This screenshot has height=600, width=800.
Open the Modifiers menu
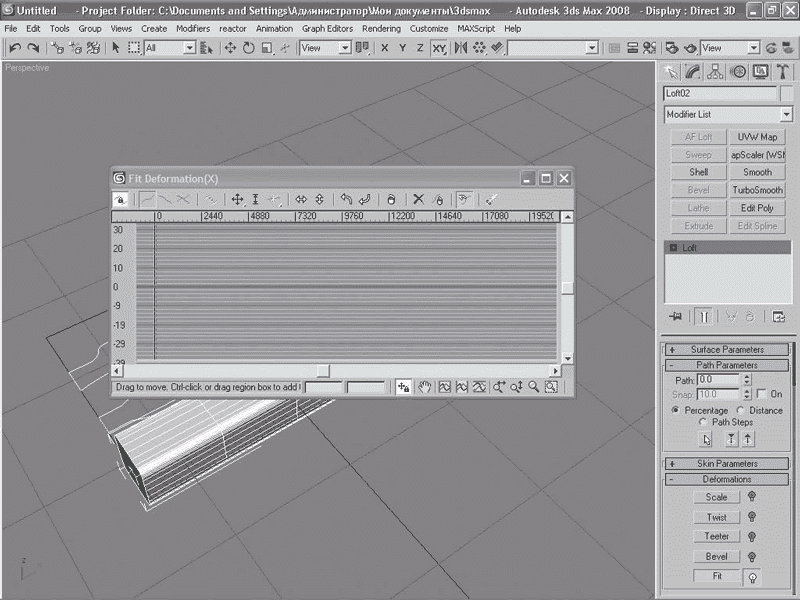click(x=192, y=29)
